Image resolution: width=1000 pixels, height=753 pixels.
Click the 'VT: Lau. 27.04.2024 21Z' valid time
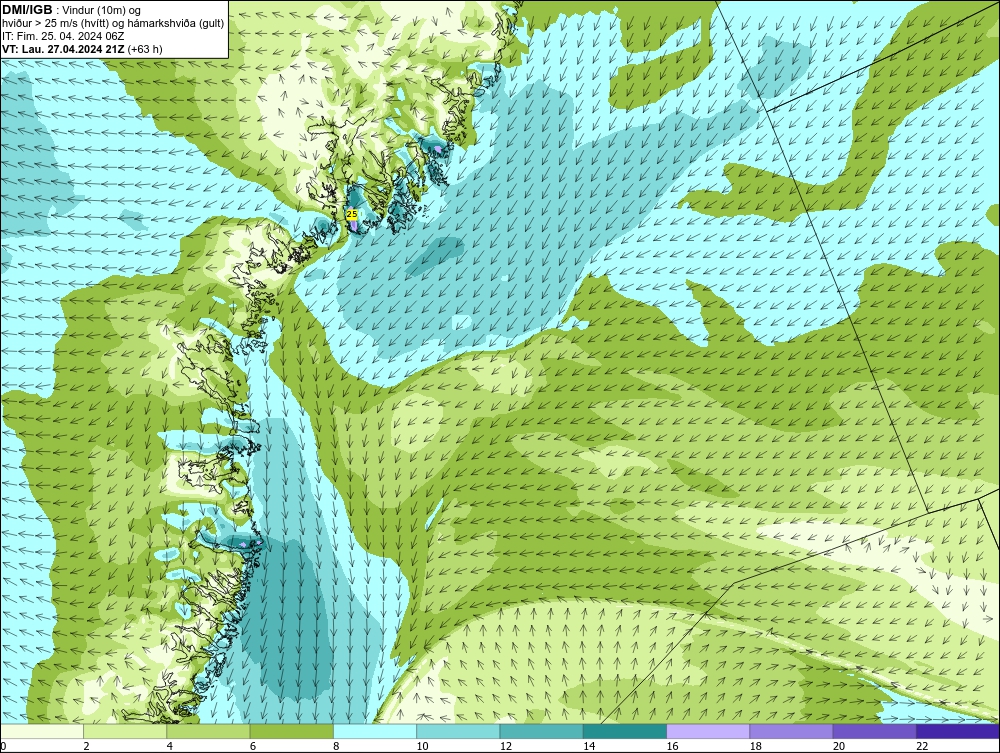pos(64,49)
